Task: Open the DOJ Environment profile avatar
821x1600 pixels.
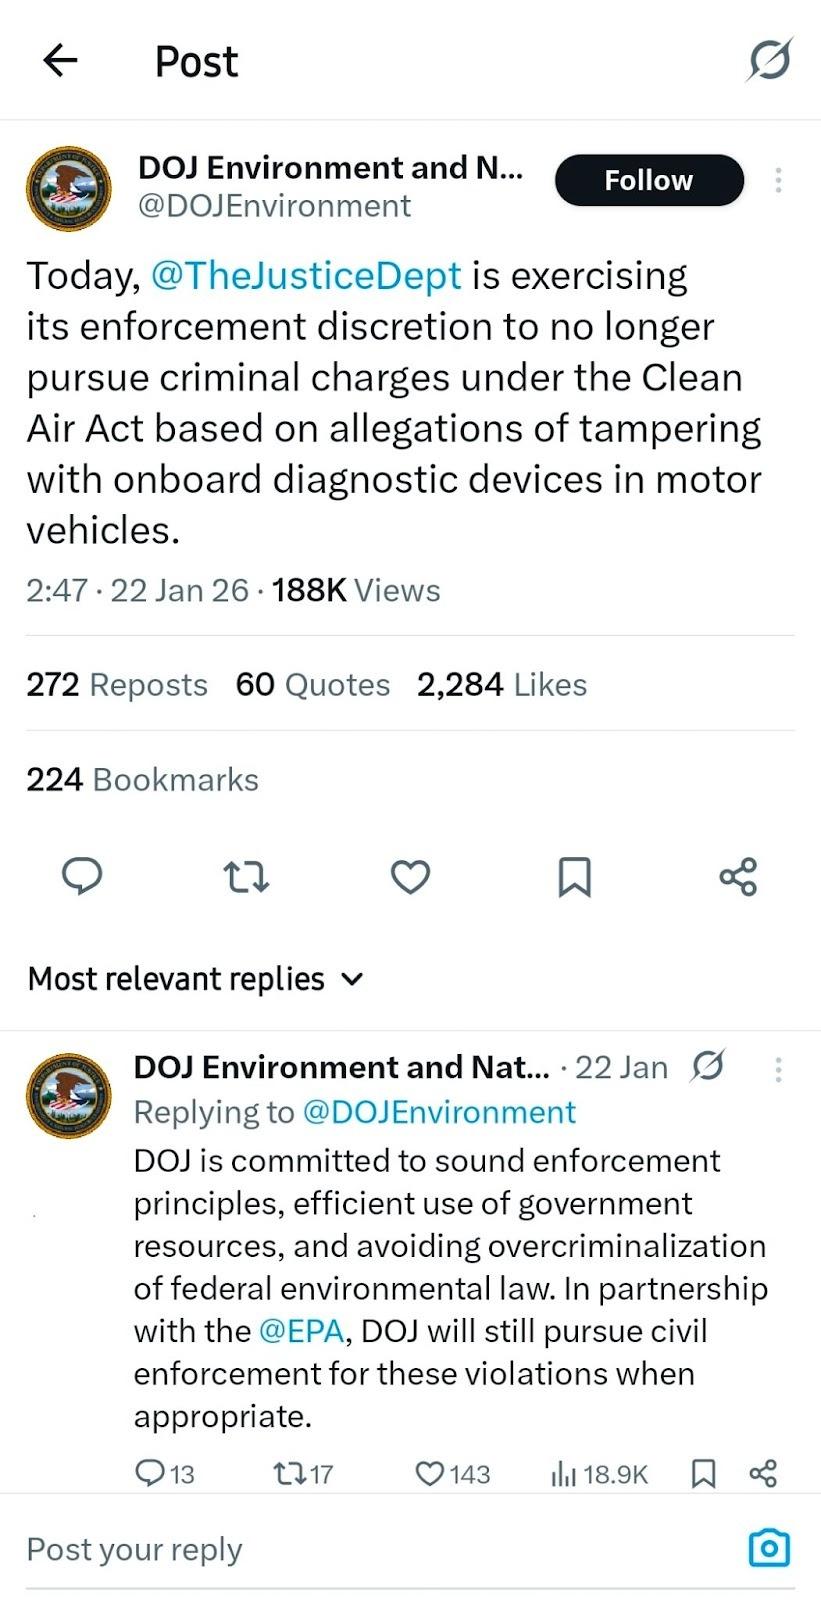Action: click(68, 188)
